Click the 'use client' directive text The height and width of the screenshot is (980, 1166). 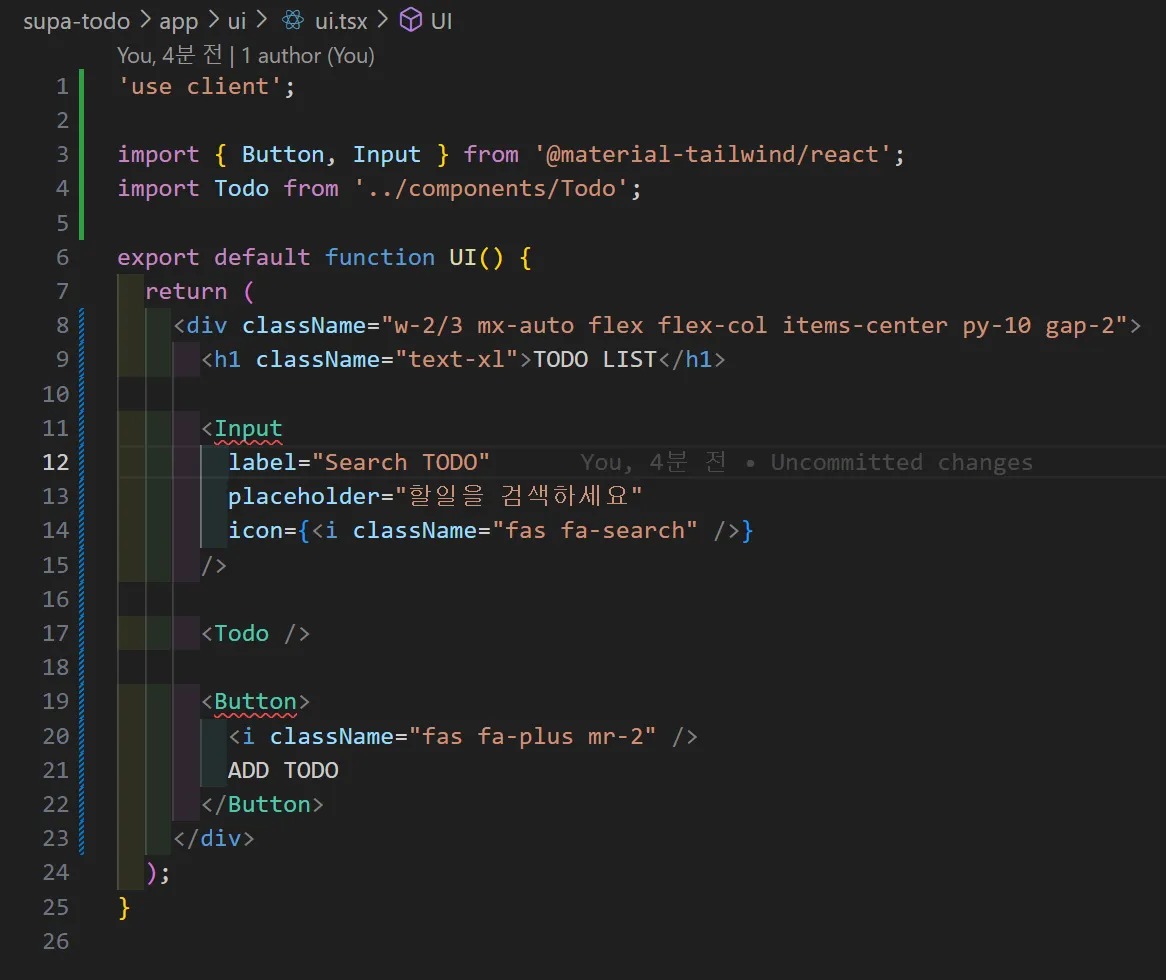pos(200,86)
